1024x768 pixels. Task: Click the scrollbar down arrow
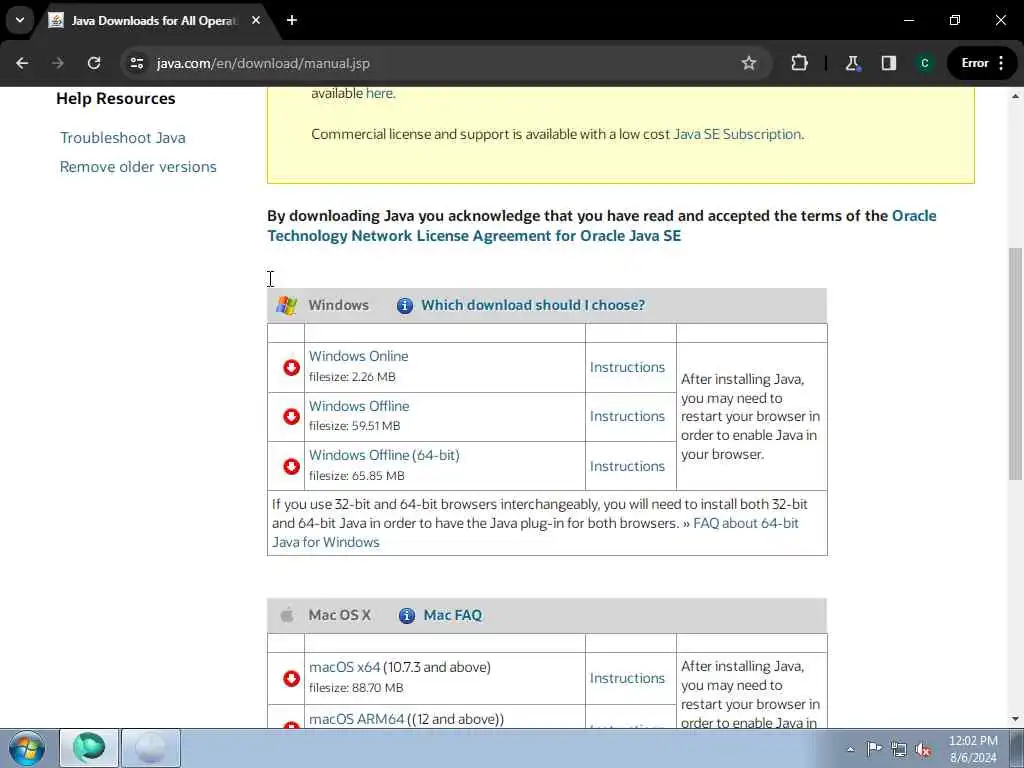pos(1015,719)
